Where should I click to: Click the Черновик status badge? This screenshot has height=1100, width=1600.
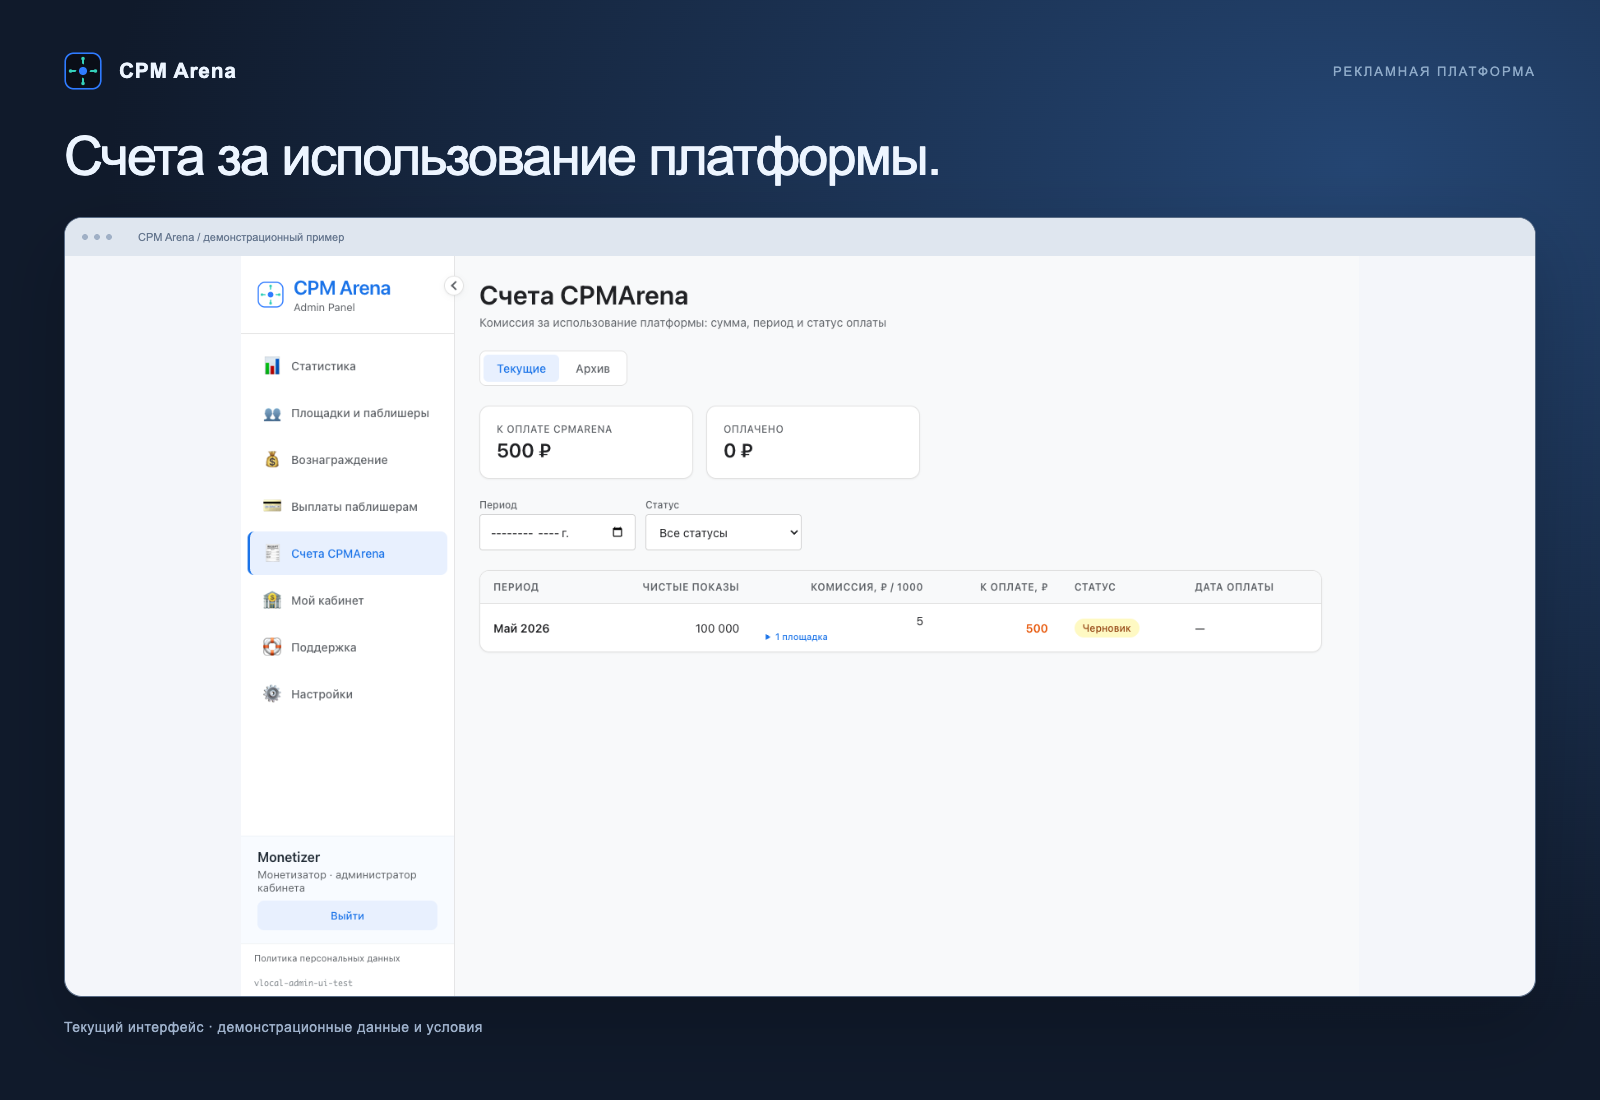1106,628
